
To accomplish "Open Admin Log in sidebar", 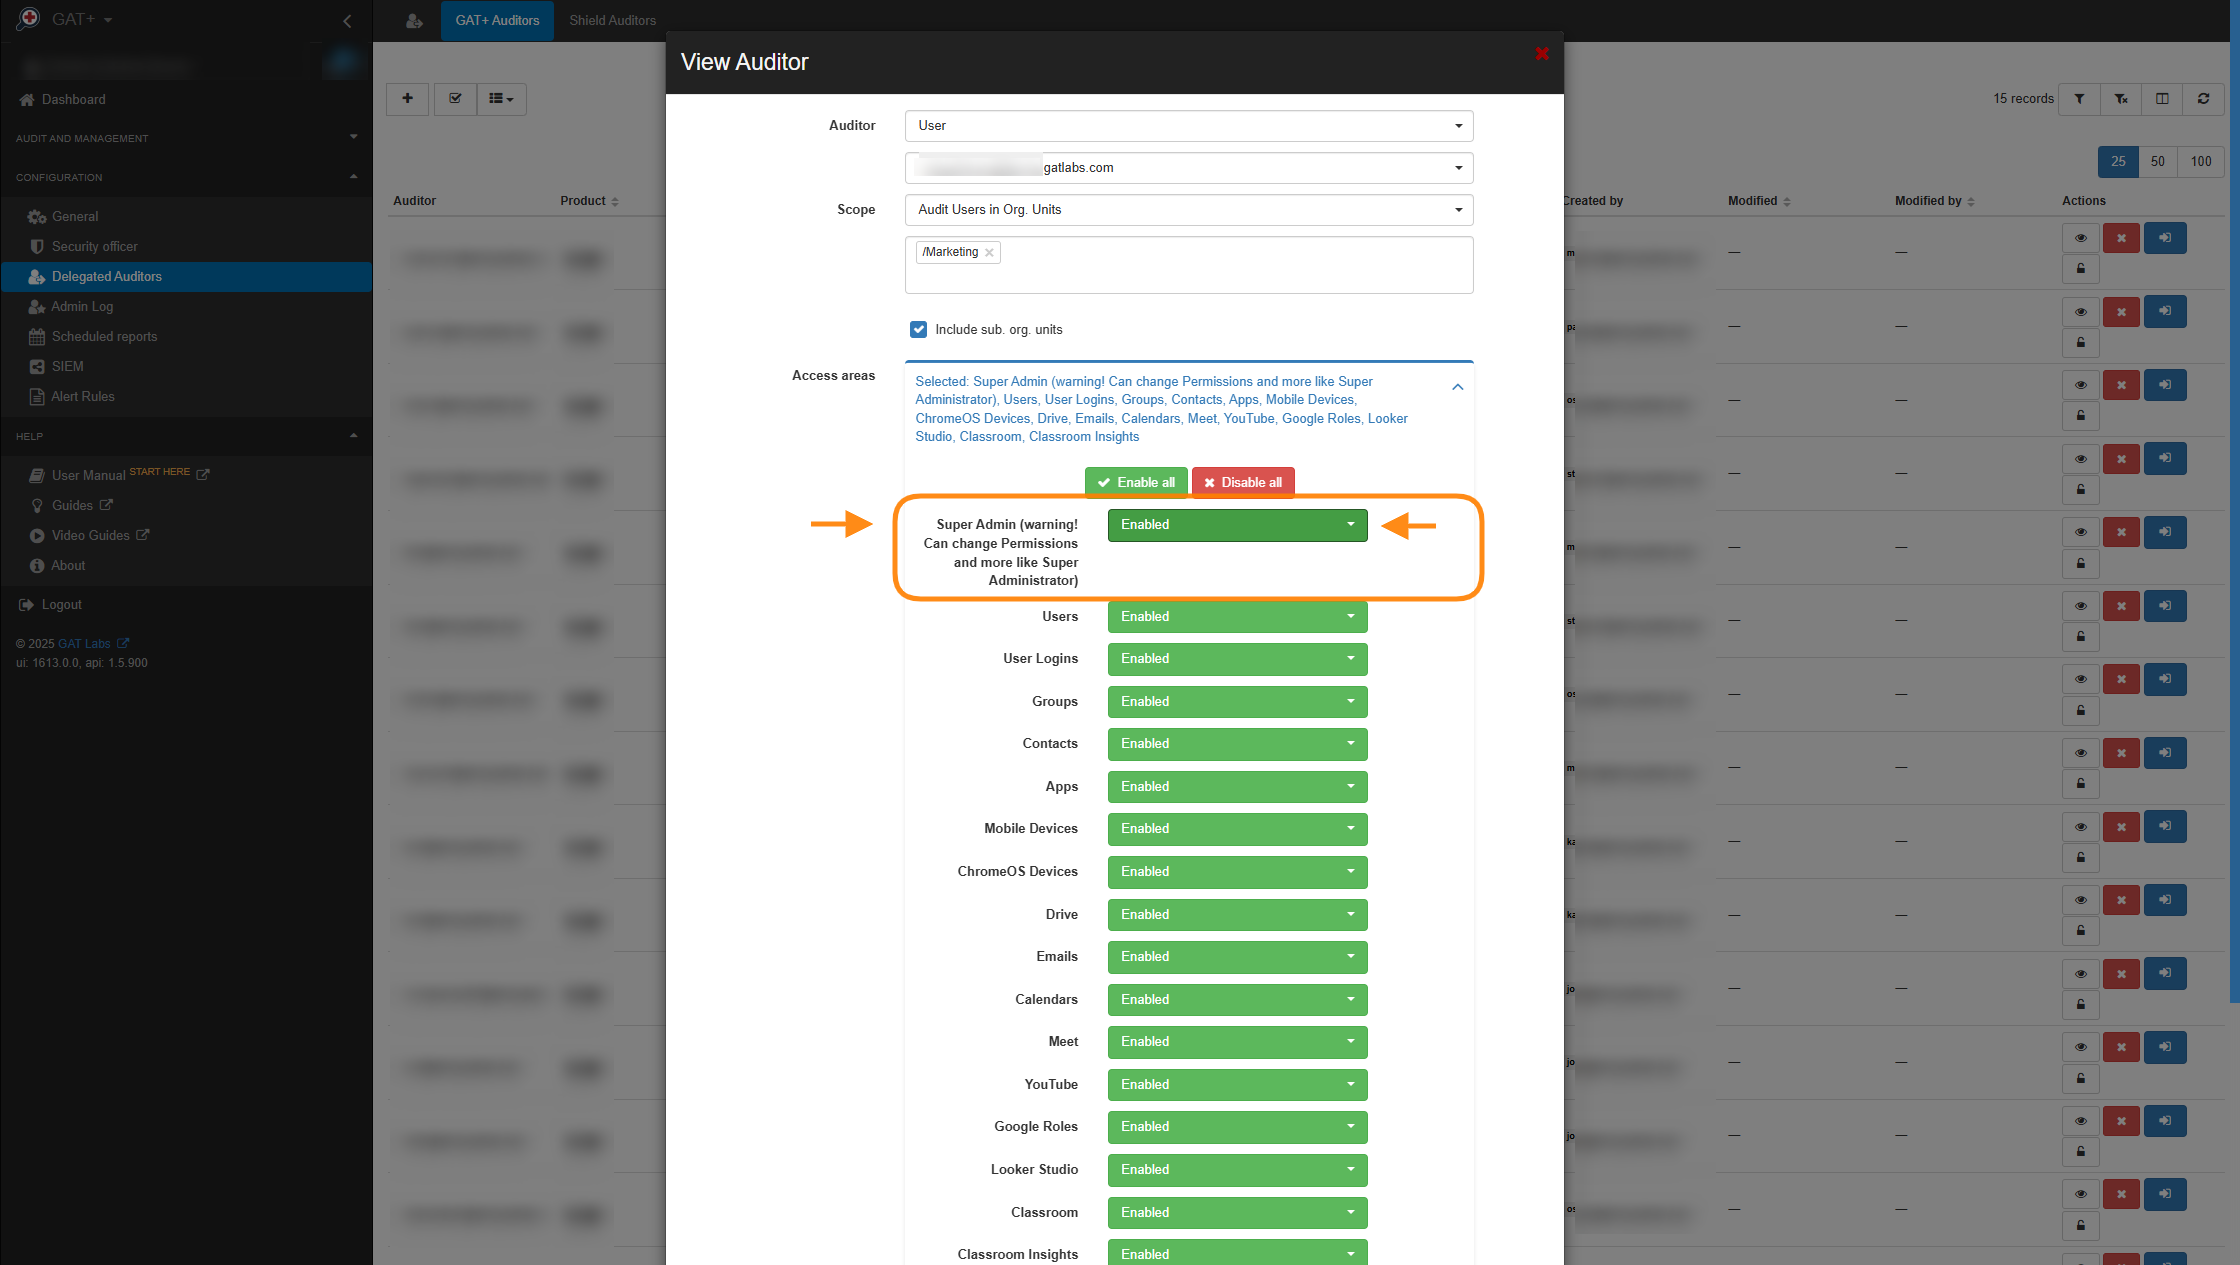I will click(x=82, y=307).
